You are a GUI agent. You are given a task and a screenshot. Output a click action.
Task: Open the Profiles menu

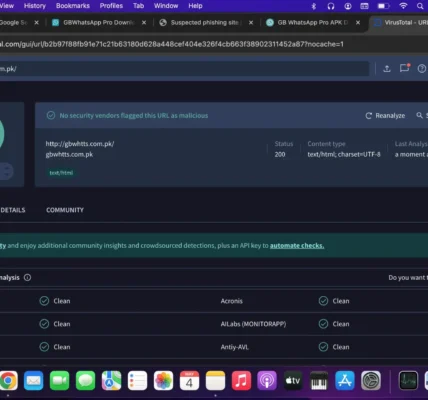coord(111,6)
